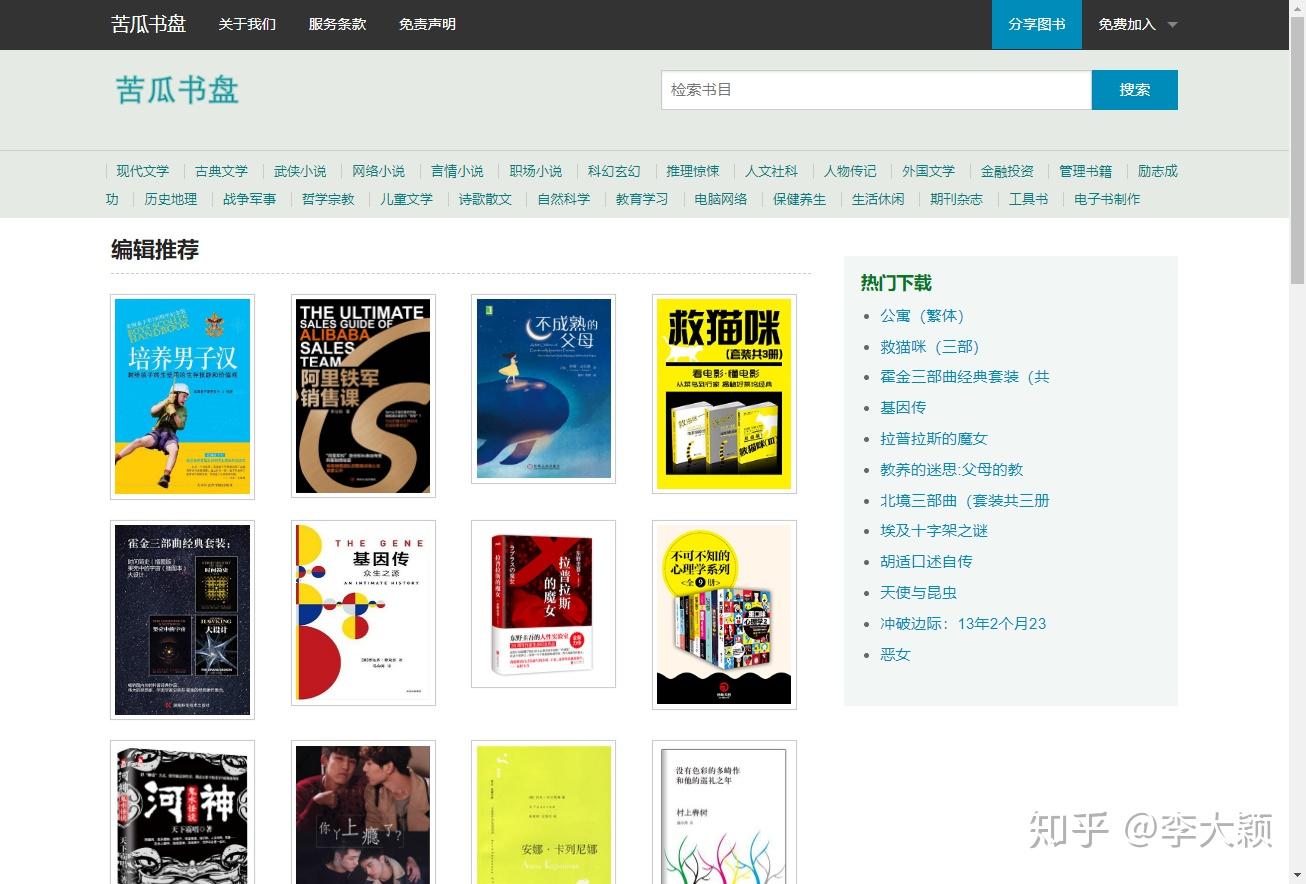Screen dimensions: 1306x884
Task: Open the 安娜·卡列尼娜 book cover
Action: click(543, 812)
